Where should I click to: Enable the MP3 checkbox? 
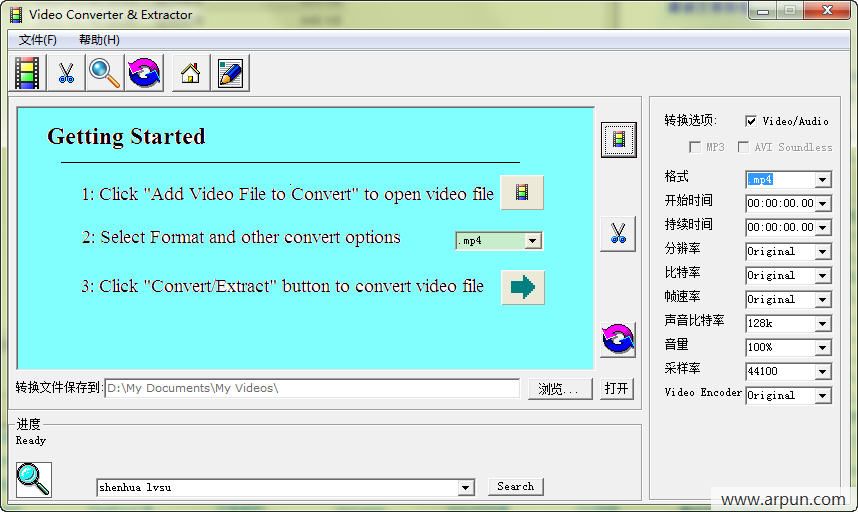(x=695, y=147)
